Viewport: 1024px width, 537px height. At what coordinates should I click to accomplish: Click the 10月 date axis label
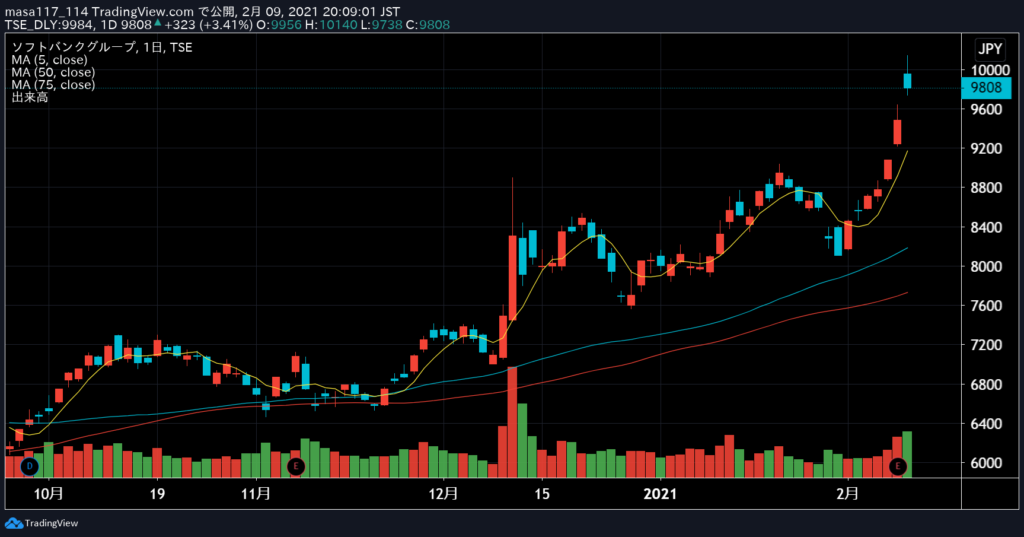[48, 494]
